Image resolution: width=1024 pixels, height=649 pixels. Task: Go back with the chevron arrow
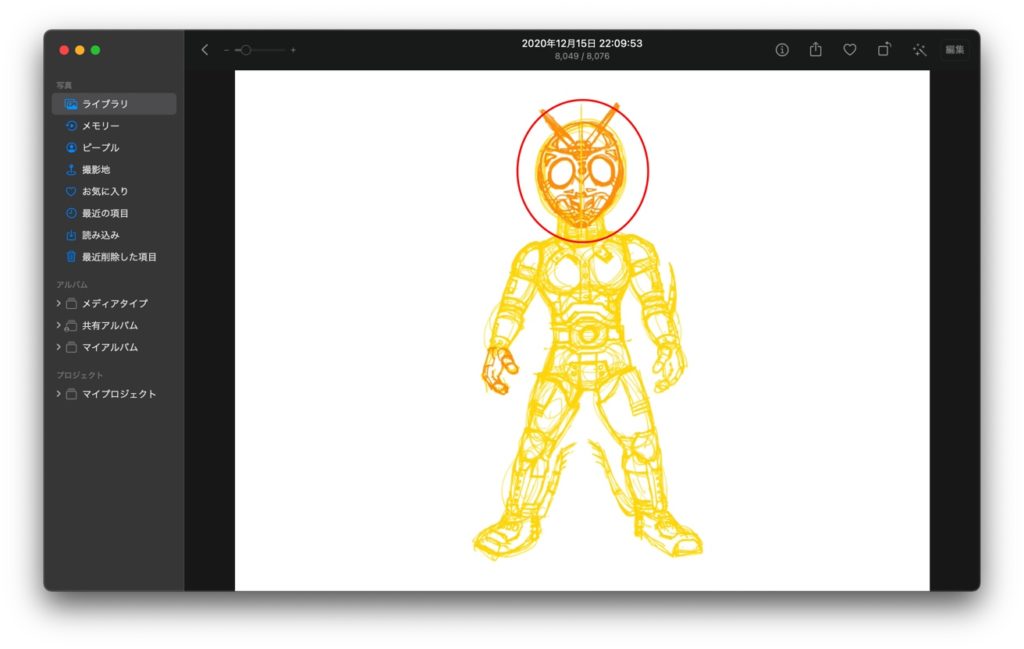point(204,50)
